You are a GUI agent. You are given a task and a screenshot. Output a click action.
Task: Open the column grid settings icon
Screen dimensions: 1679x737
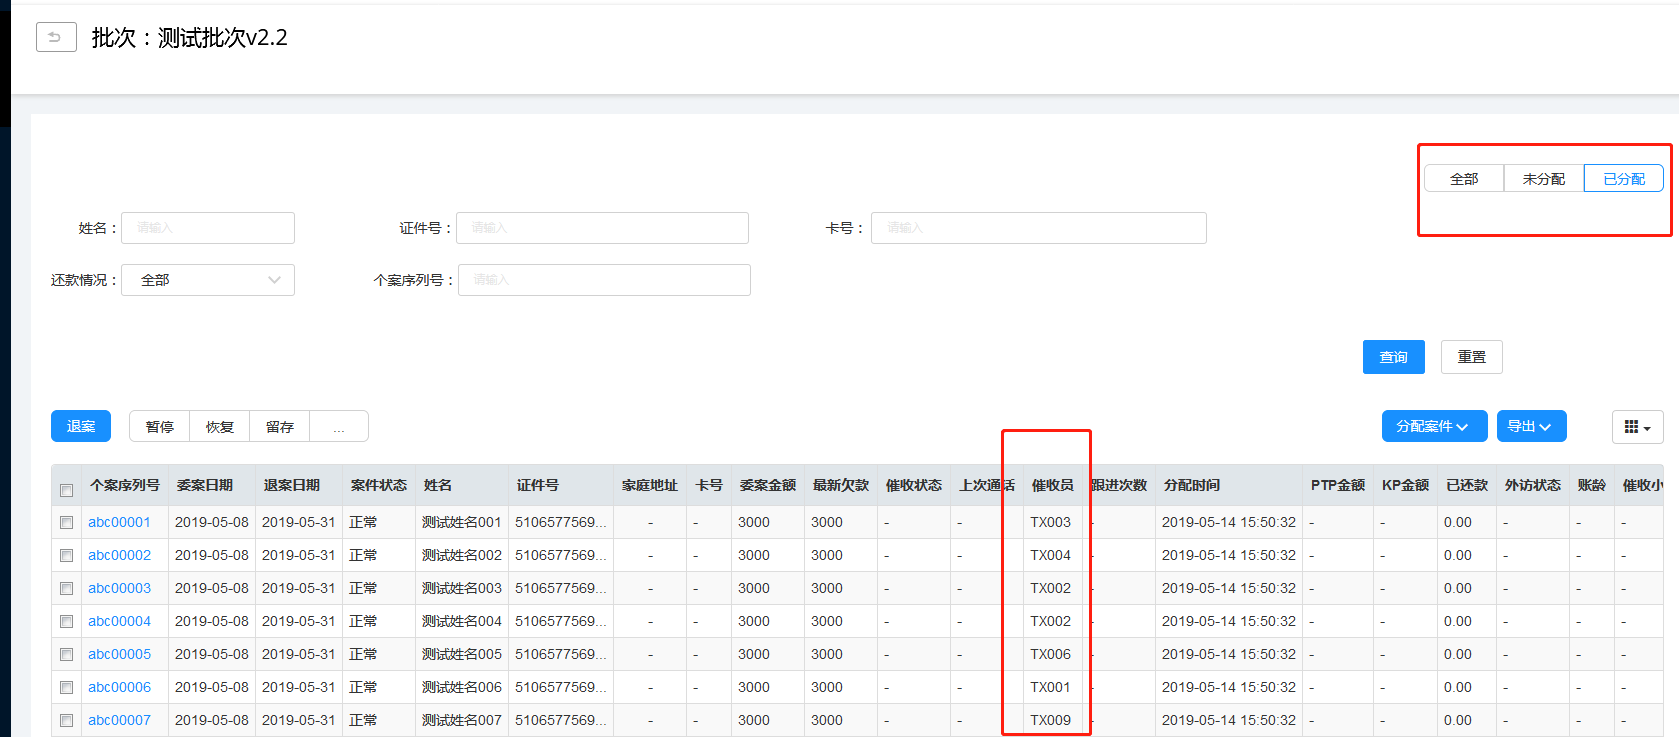pyautogui.click(x=1637, y=427)
